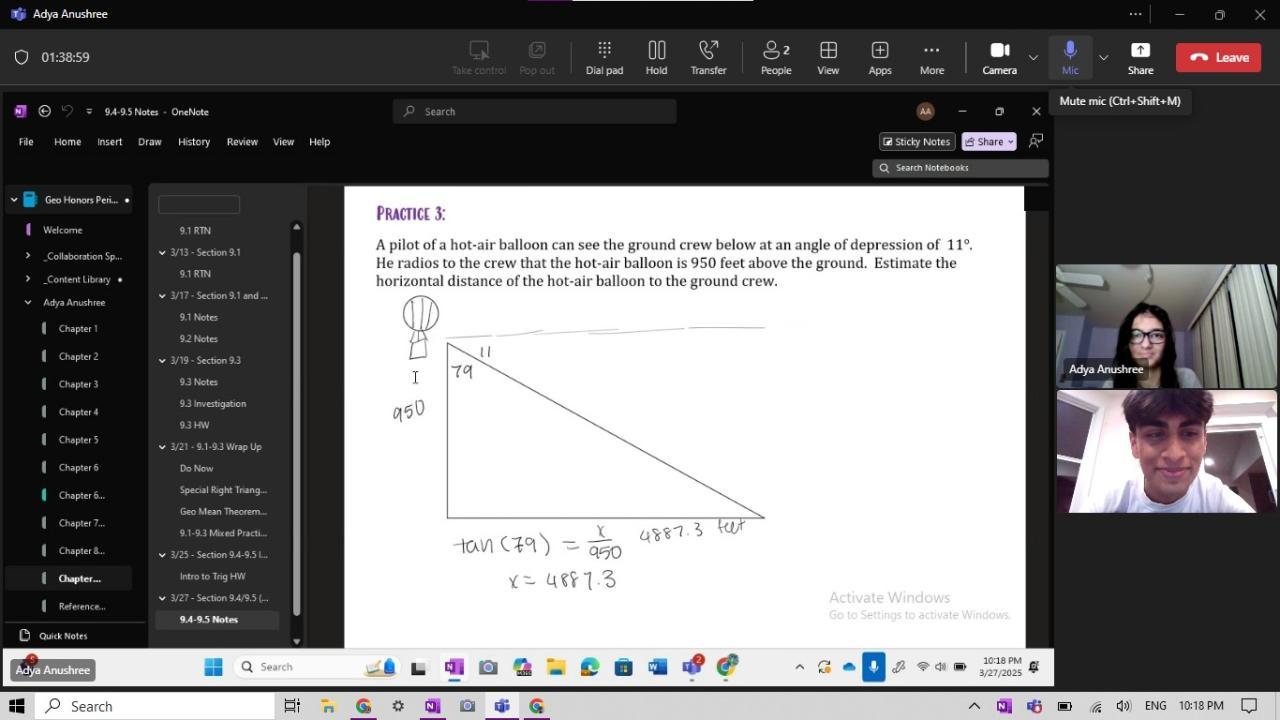The height and width of the screenshot is (720, 1280).
Task: Expand the mic options arrow
Action: point(1103,58)
